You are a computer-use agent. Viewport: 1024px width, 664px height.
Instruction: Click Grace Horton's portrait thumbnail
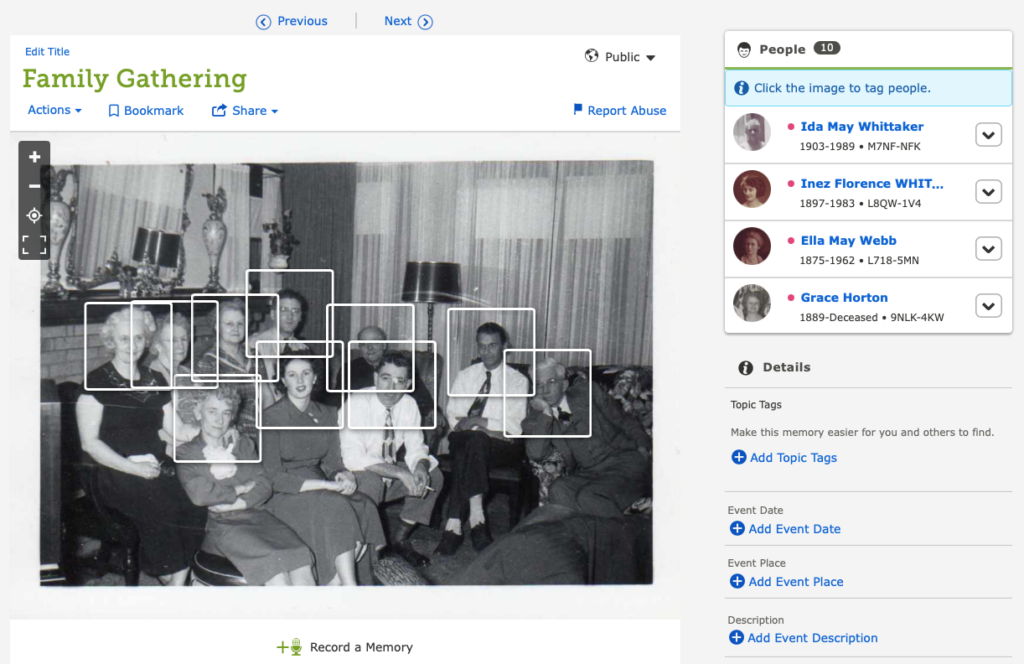pyautogui.click(x=752, y=303)
